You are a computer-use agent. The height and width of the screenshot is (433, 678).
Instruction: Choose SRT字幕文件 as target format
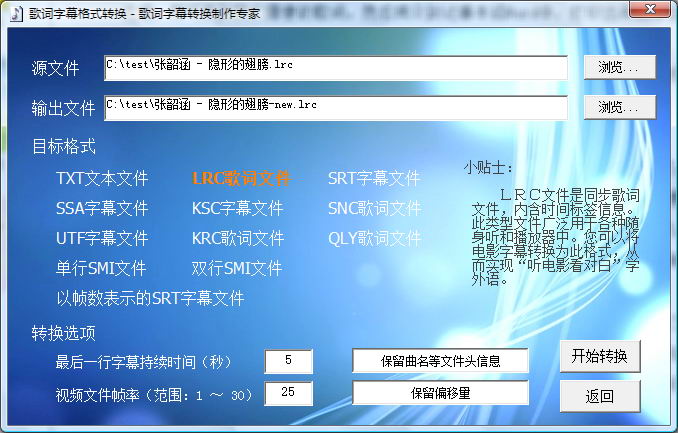(x=374, y=179)
